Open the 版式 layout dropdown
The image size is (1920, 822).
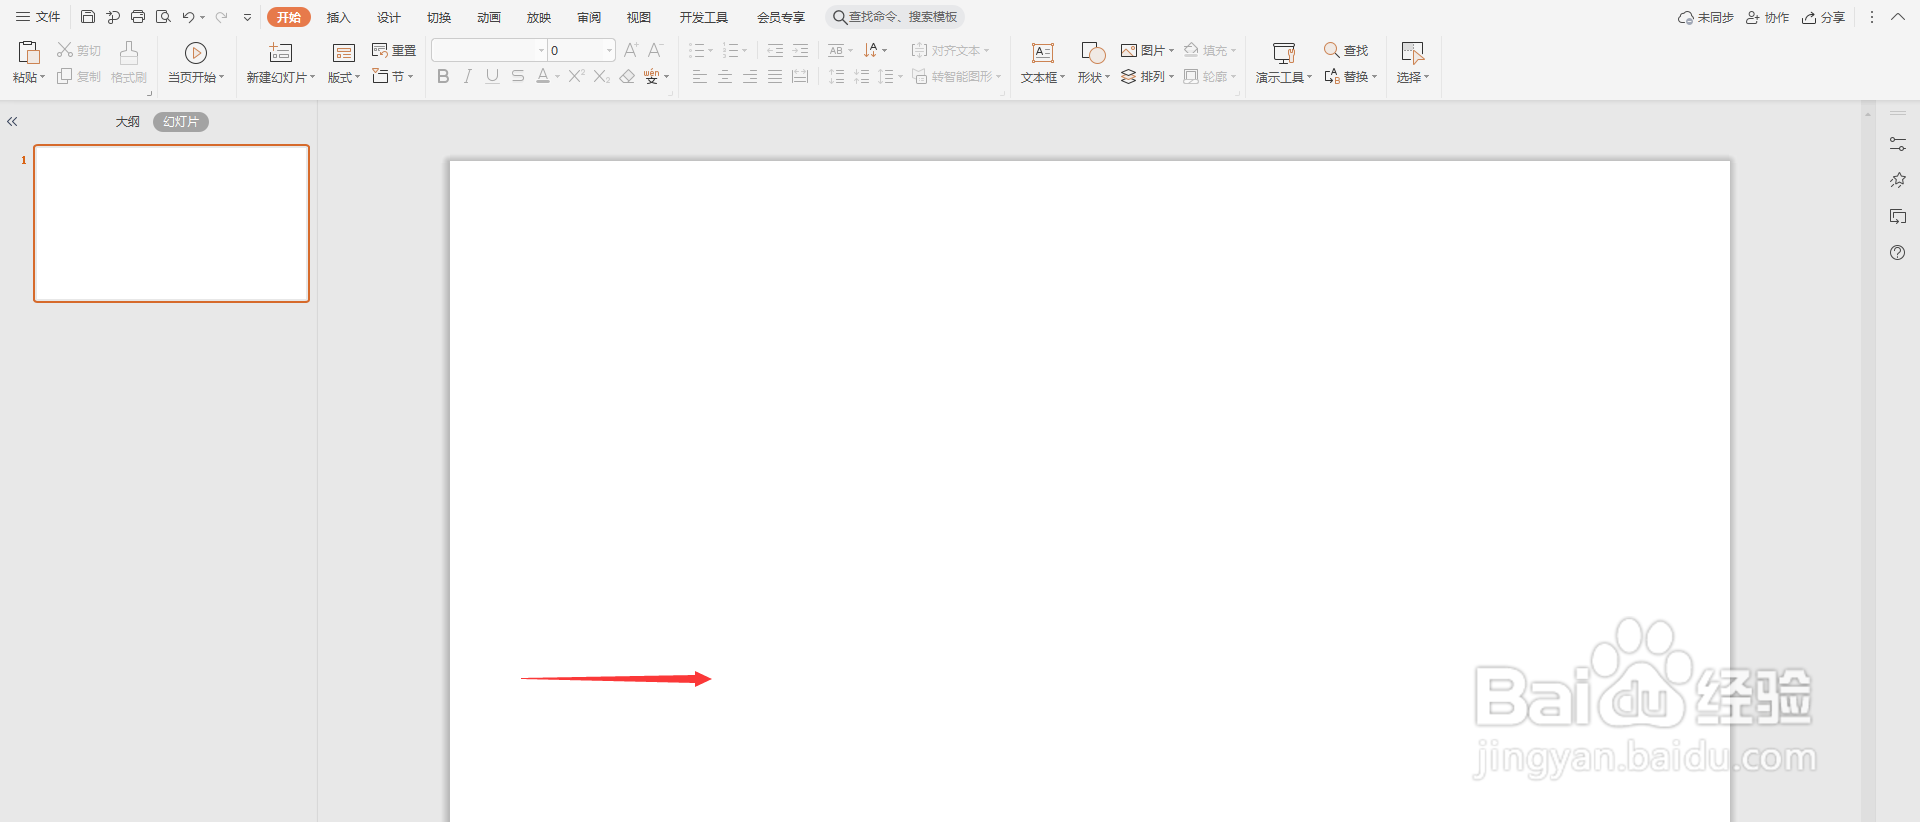344,77
